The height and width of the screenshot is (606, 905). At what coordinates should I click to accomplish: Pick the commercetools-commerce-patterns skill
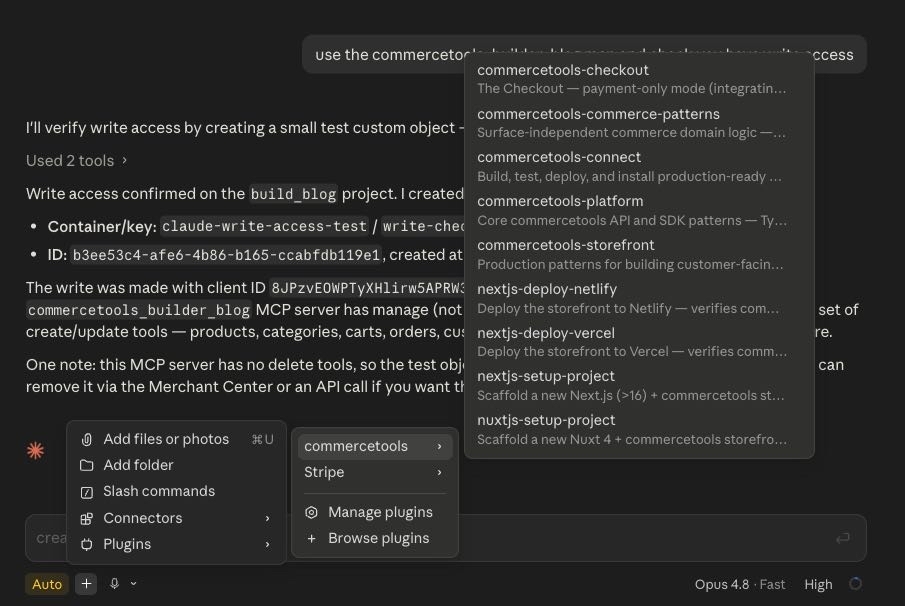point(639,123)
